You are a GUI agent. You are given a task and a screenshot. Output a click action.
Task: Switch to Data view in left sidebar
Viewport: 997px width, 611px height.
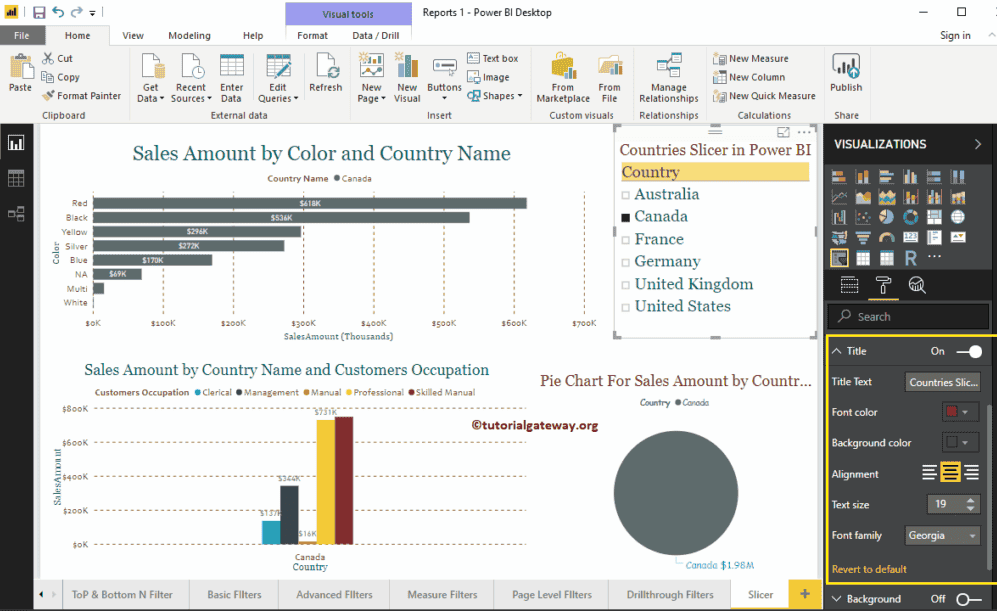pyautogui.click(x=16, y=178)
